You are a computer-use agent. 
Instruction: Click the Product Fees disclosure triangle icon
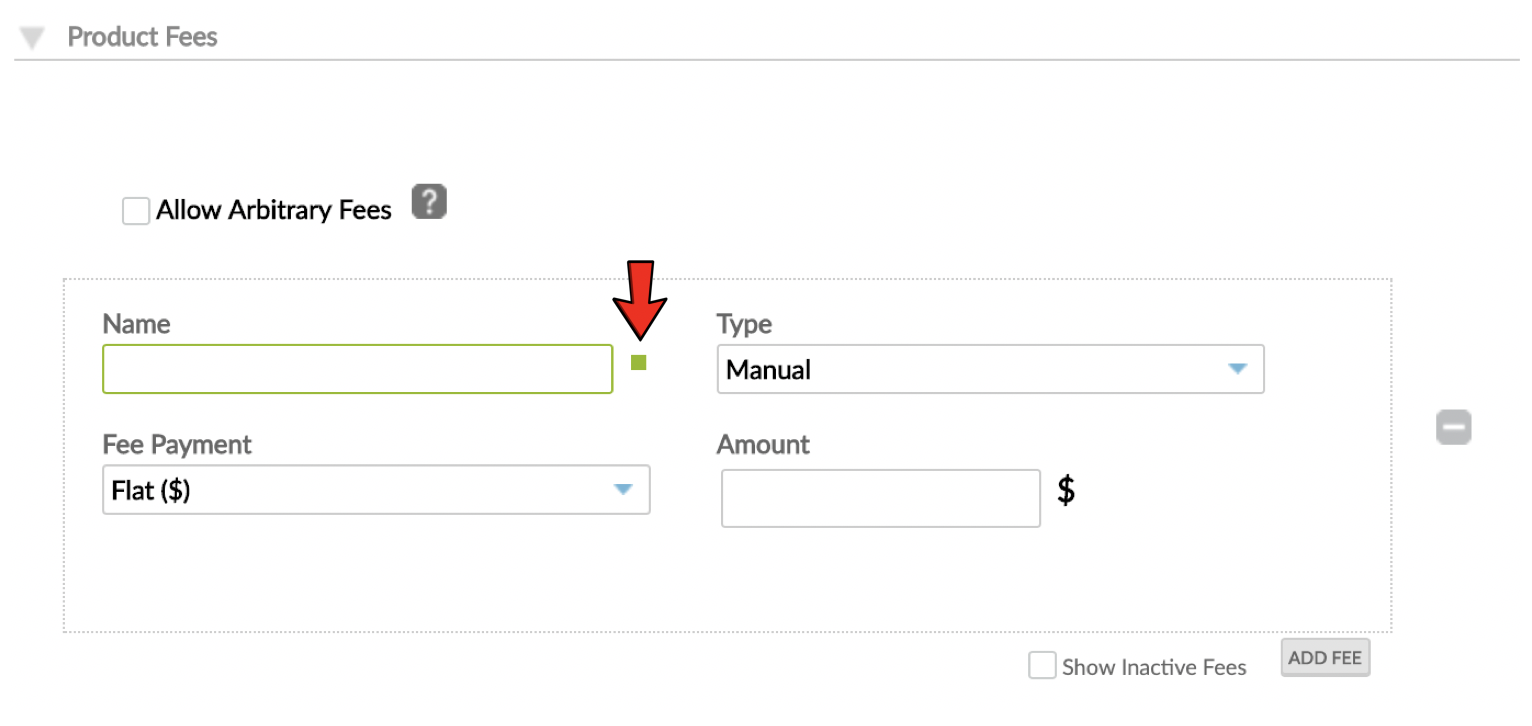click(32, 36)
